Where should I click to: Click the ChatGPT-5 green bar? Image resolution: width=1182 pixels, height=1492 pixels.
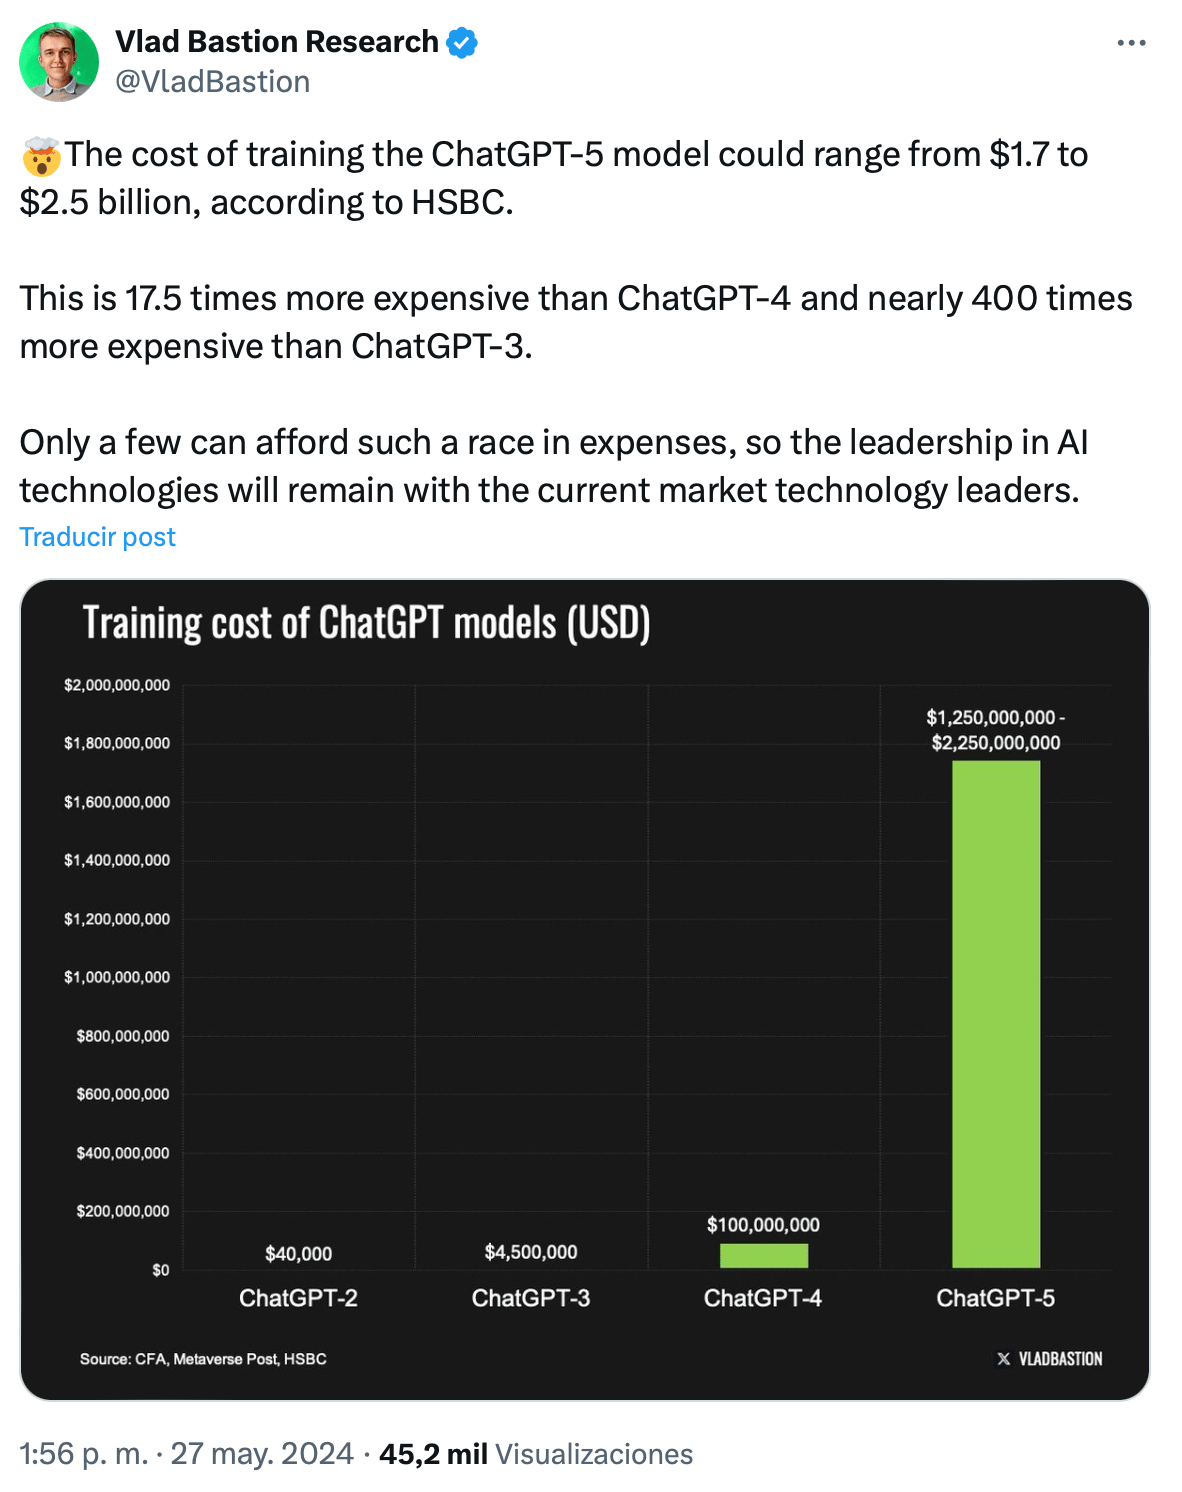point(996,1014)
